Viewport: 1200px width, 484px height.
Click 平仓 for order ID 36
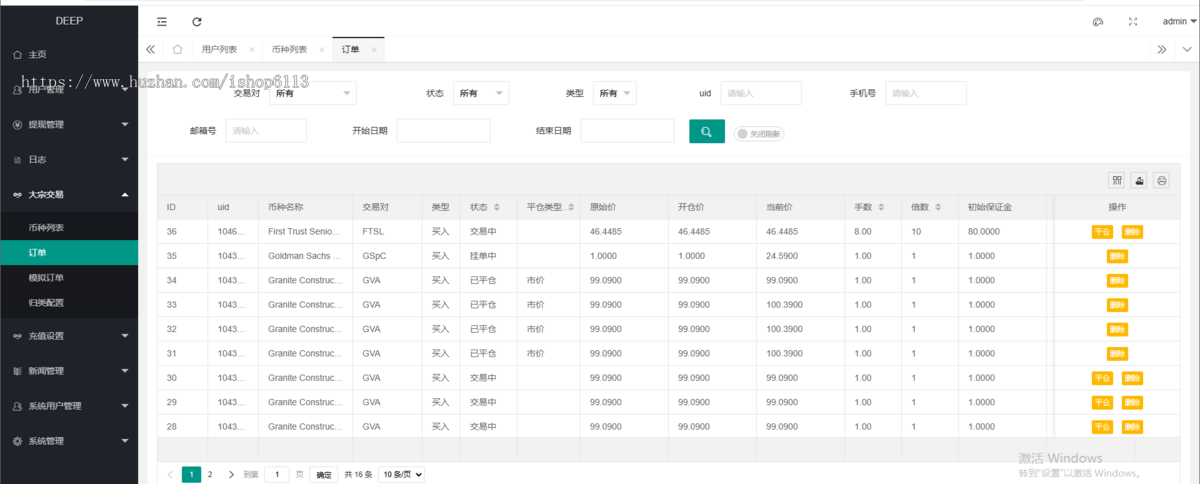click(x=1102, y=232)
